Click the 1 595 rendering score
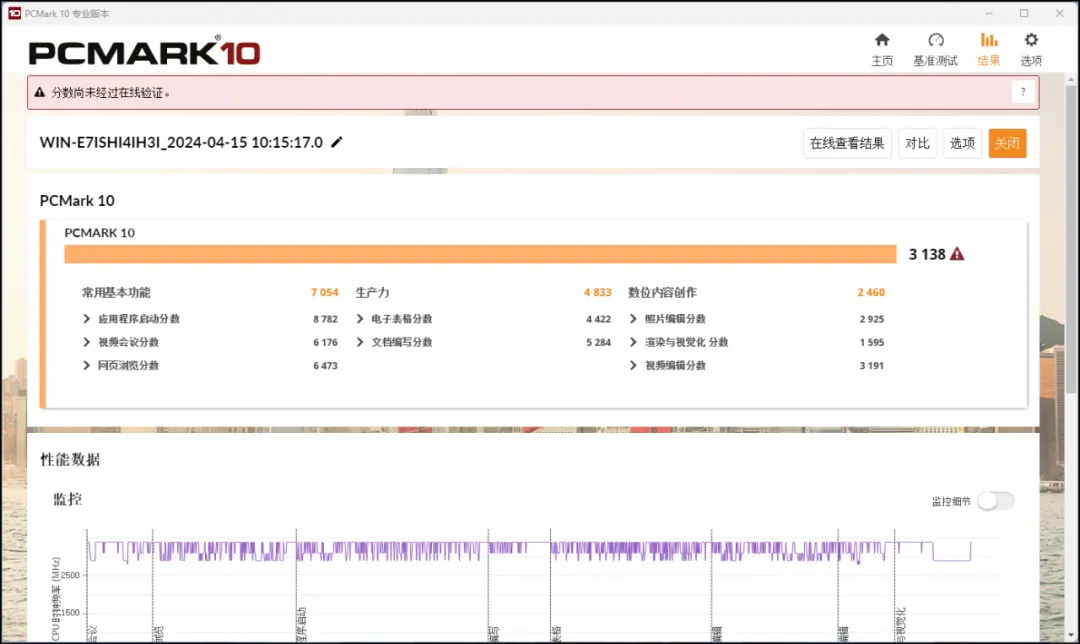This screenshot has width=1080, height=644. pos(871,342)
